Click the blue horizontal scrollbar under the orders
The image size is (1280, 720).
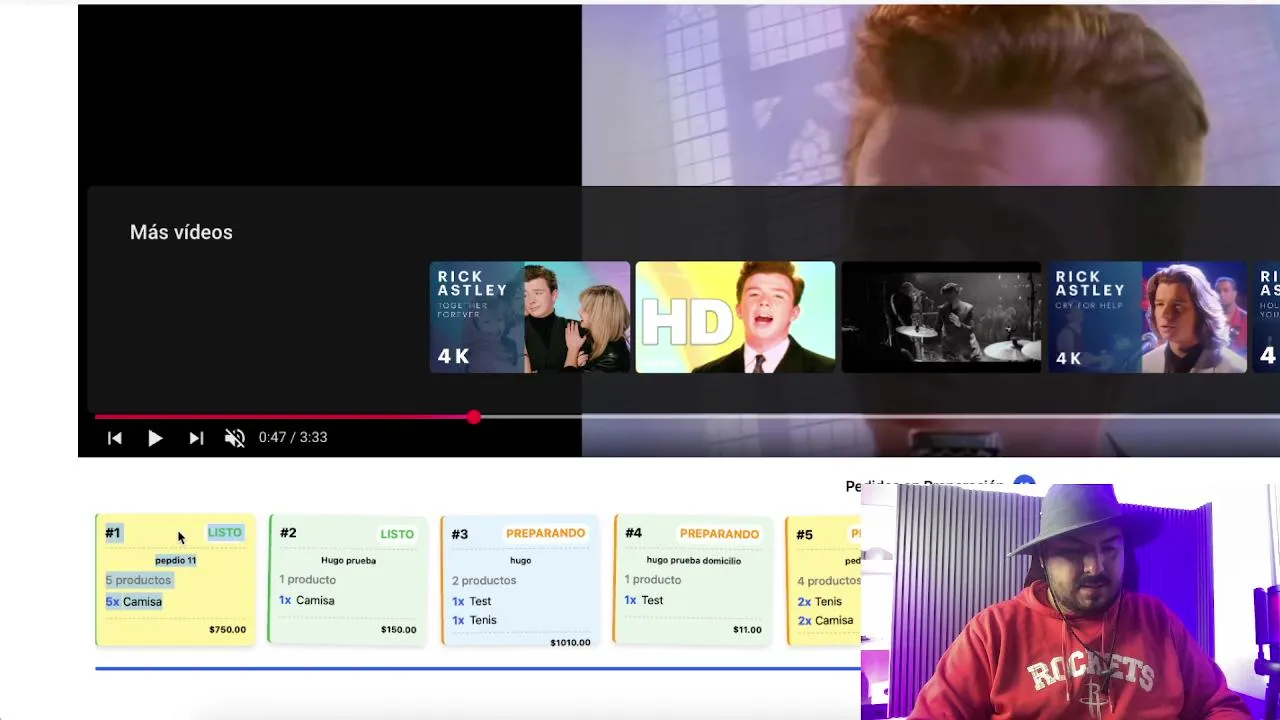[478, 668]
